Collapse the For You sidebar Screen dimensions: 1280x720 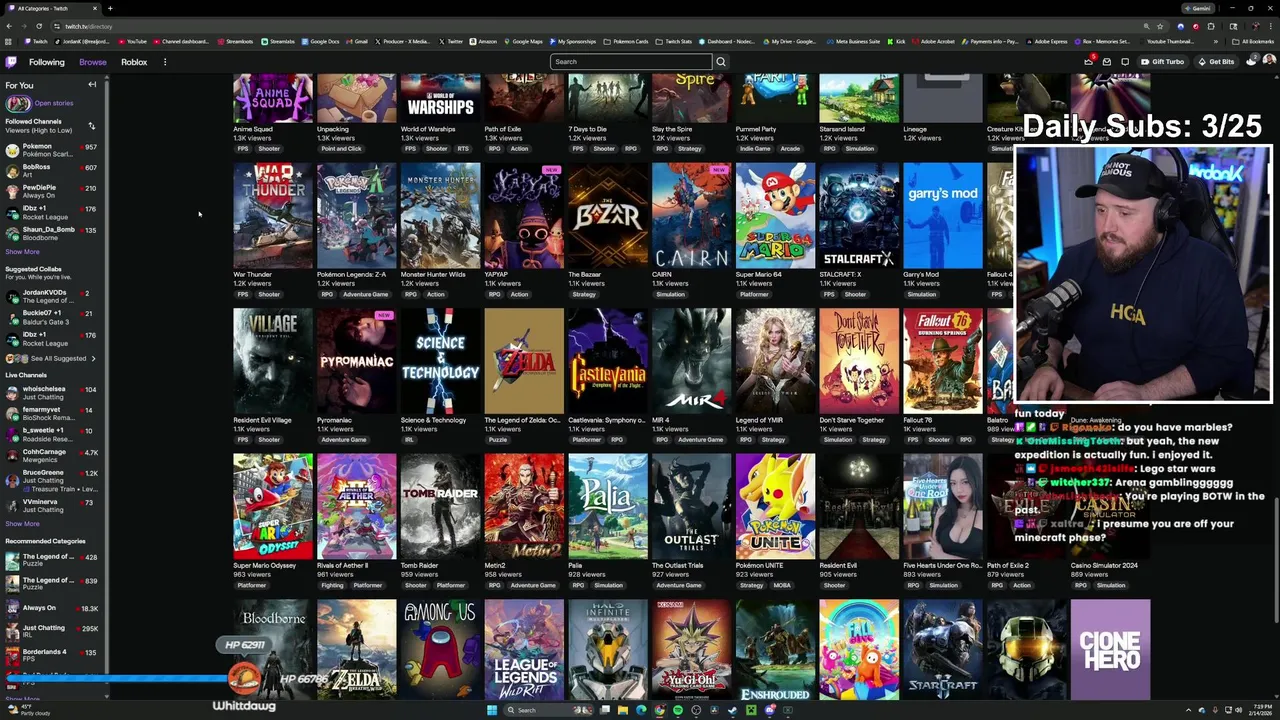(x=92, y=85)
